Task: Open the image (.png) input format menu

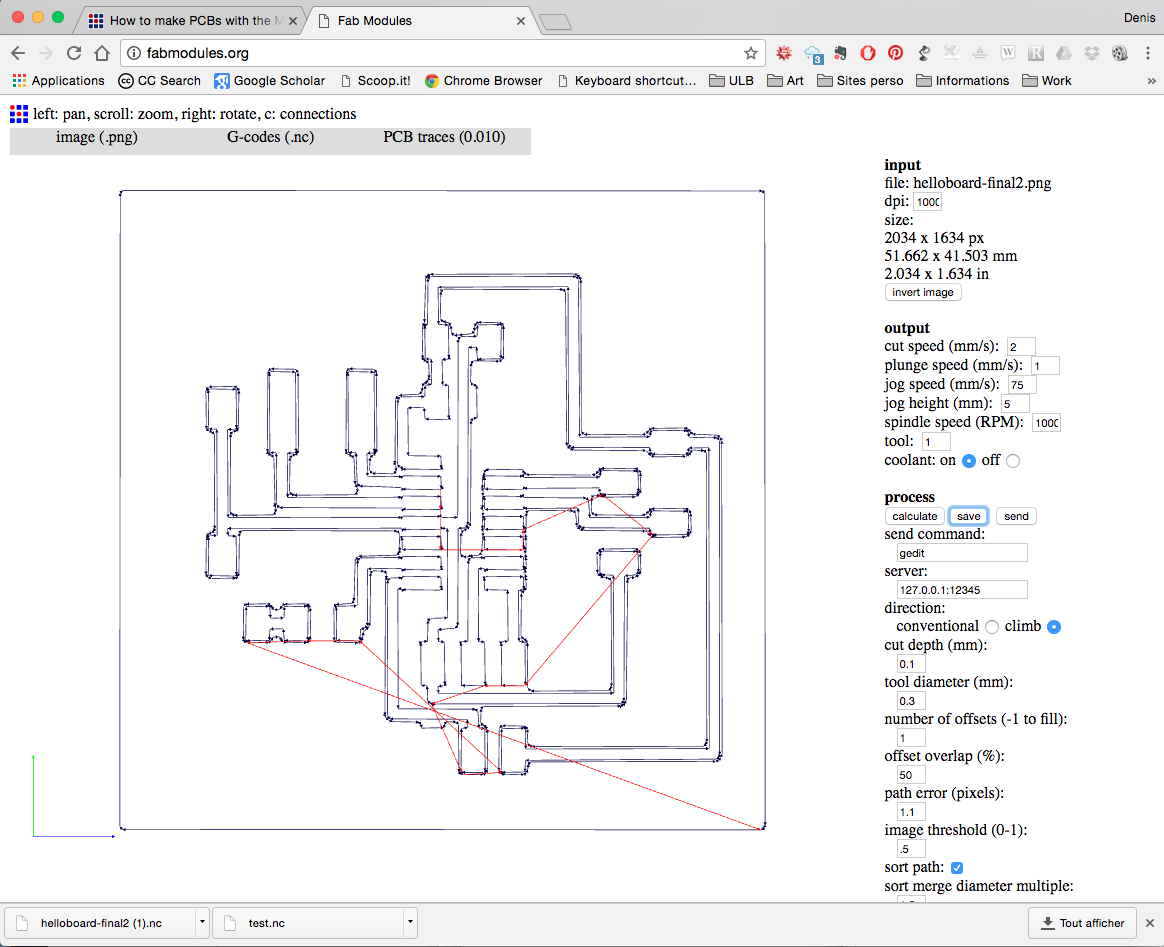Action: pos(97,137)
